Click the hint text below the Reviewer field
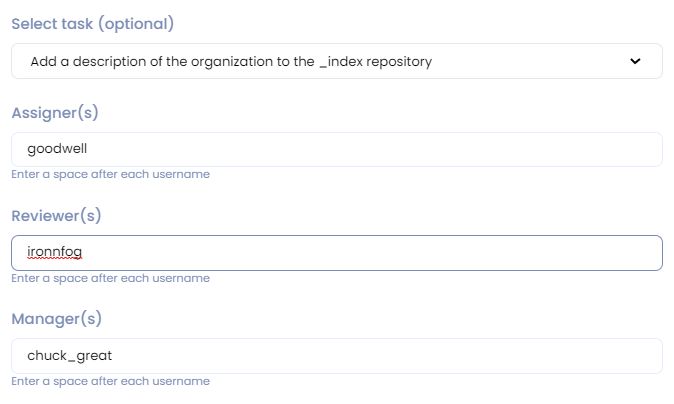This screenshot has height=404, width=674. click(x=110, y=278)
